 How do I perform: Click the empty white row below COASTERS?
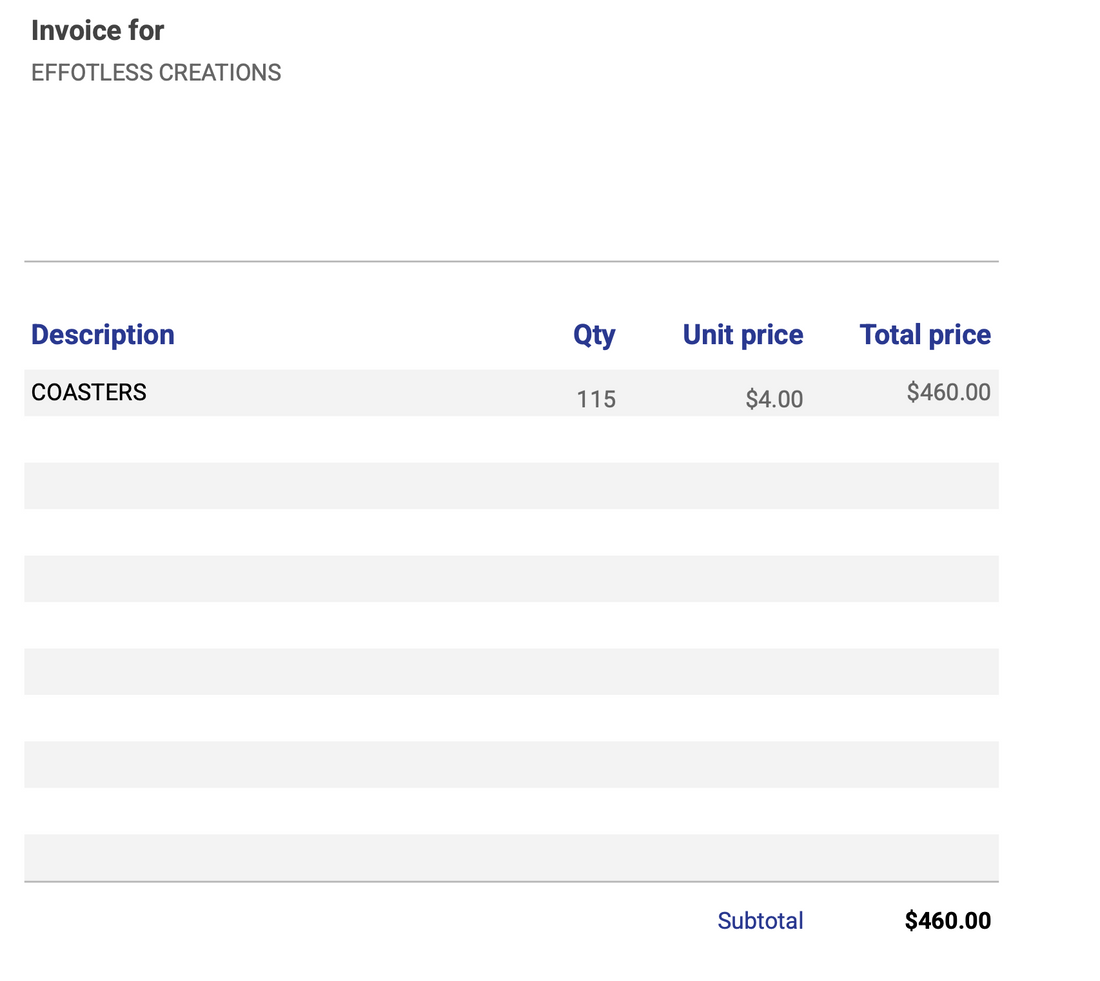pyautogui.click(x=510, y=439)
